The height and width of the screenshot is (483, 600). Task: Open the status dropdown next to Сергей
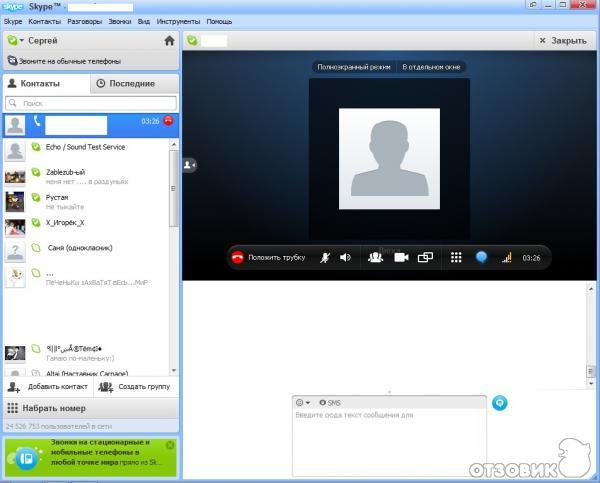point(14,41)
